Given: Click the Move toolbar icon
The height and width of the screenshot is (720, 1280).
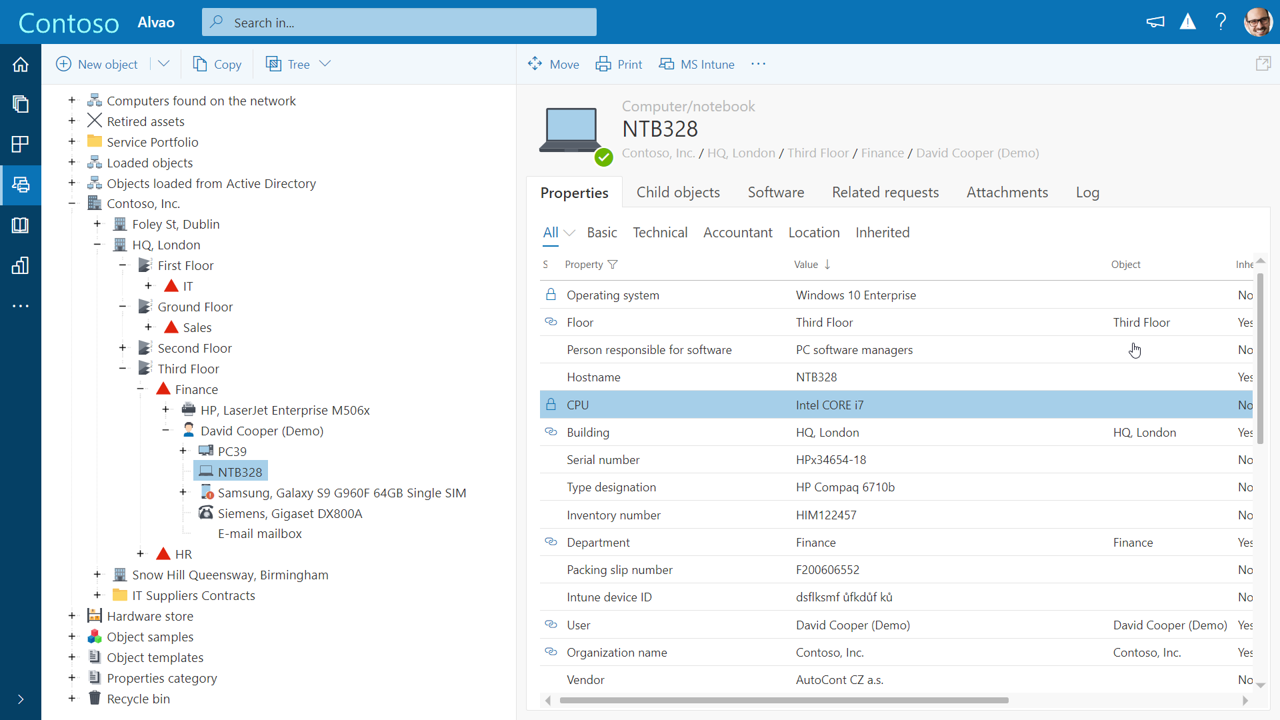Looking at the screenshot, I should 553,63.
